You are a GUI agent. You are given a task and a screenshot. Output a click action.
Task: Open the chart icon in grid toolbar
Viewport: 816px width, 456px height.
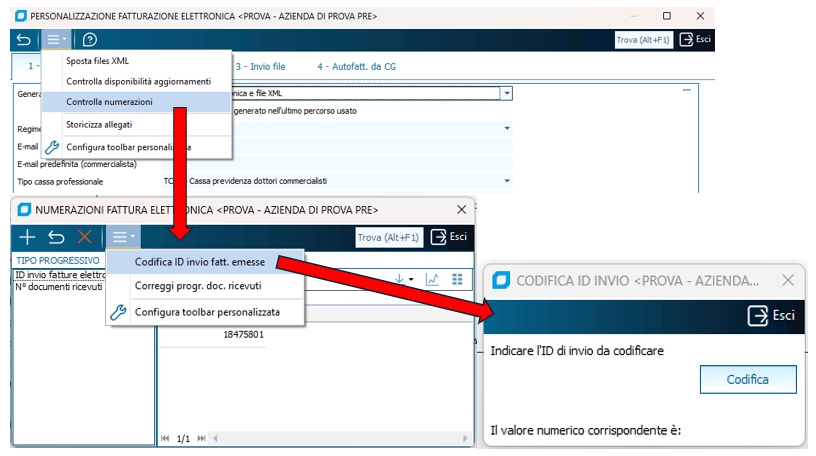click(x=432, y=280)
